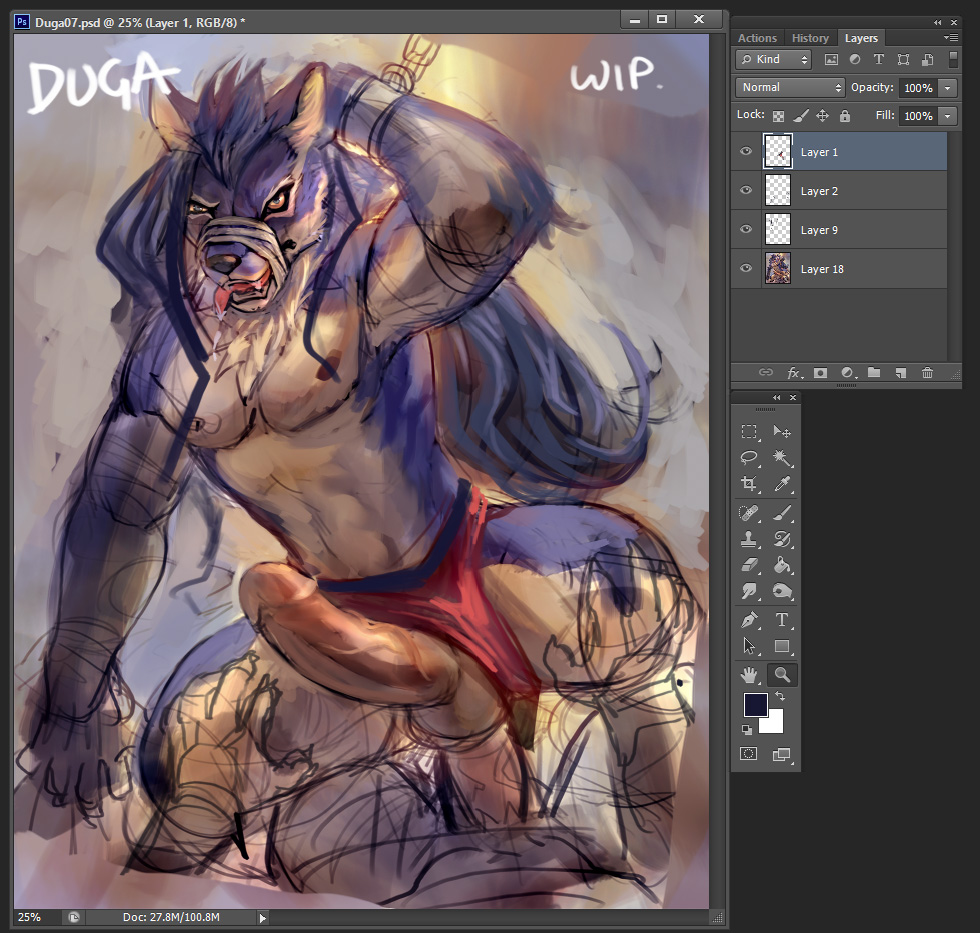Click the delete layer trash icon
Viewport: 980px width, 933px height.
(928, 372)
